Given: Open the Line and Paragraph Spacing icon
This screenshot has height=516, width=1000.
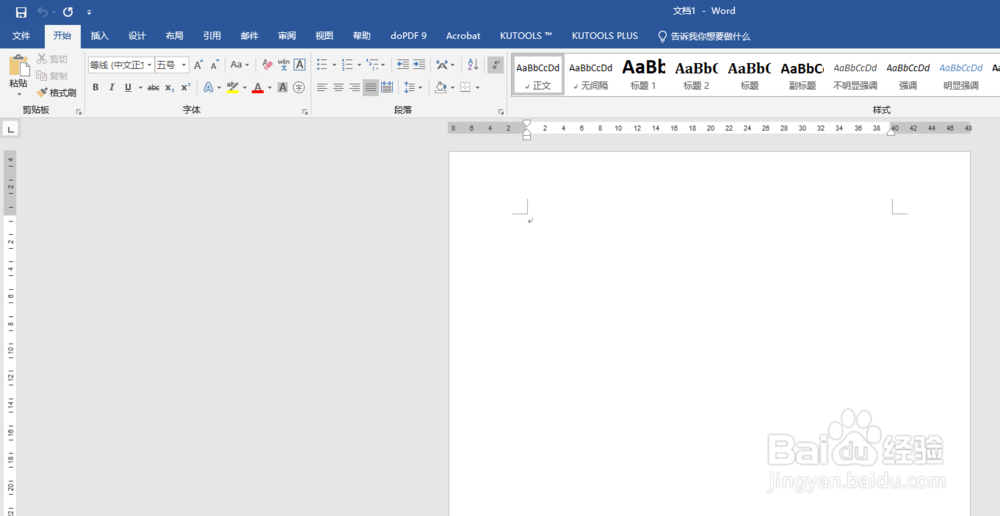Looking at the screenshot, I should pyautogui.click(x=409, y=87).
